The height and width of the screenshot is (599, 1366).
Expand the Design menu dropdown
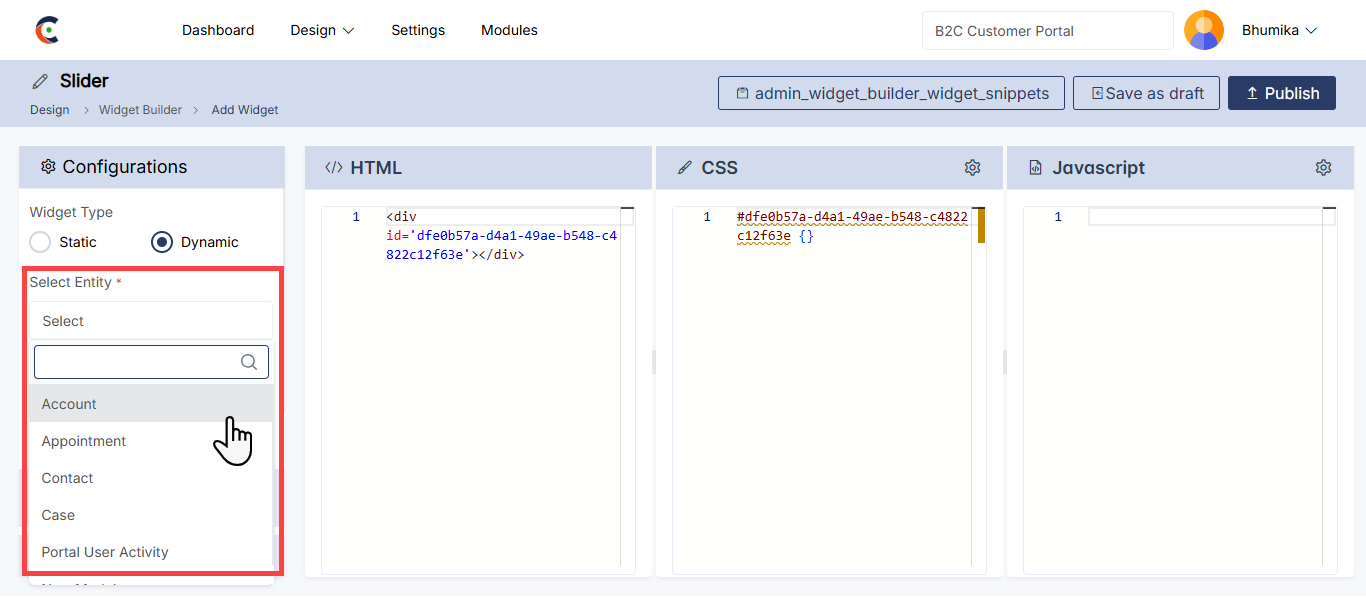pos(322,30)
